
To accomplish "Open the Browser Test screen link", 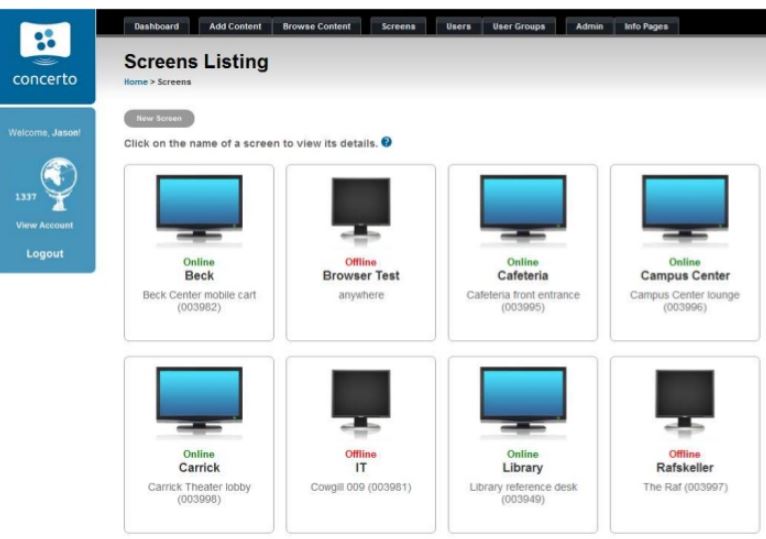I will [x=361, y=276].
